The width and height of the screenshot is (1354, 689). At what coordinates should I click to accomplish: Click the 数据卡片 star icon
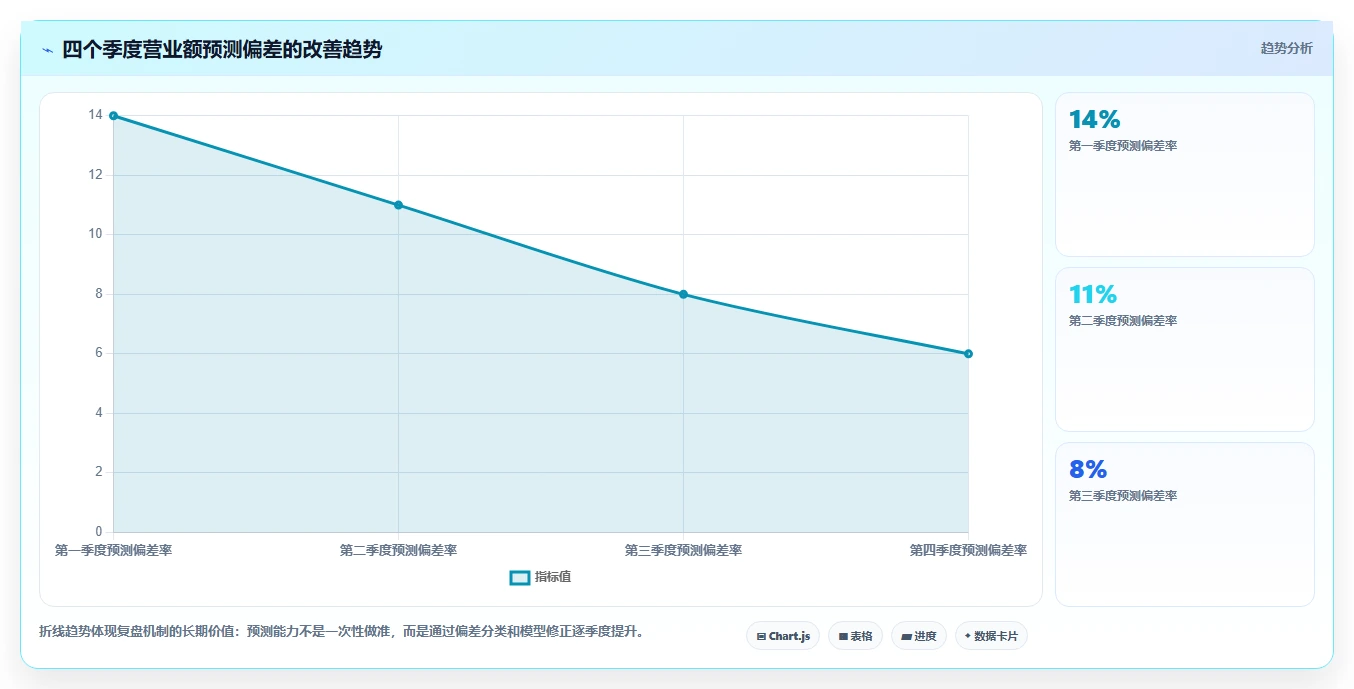968,636
